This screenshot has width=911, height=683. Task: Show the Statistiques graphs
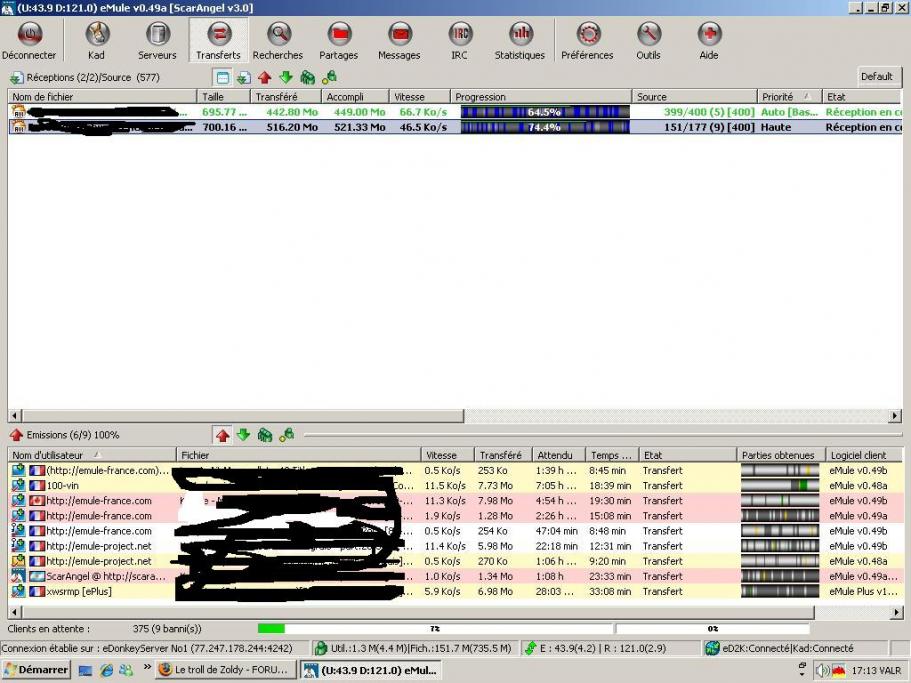[520, 41]
